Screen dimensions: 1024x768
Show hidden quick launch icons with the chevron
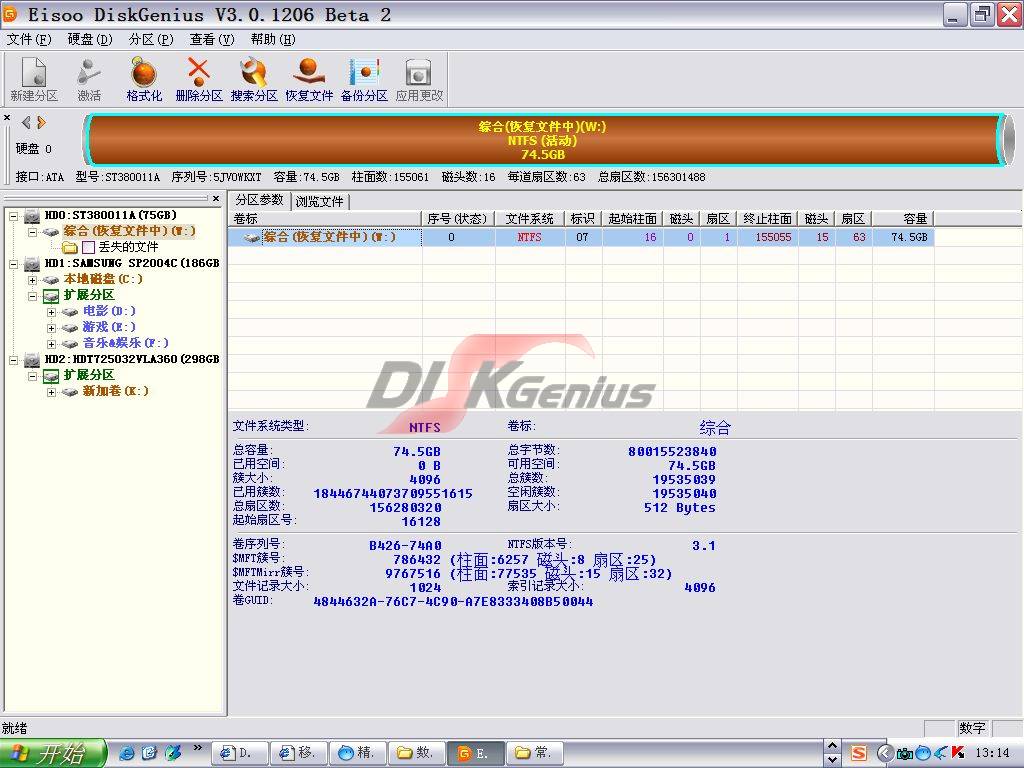click(x=198, y=748)
